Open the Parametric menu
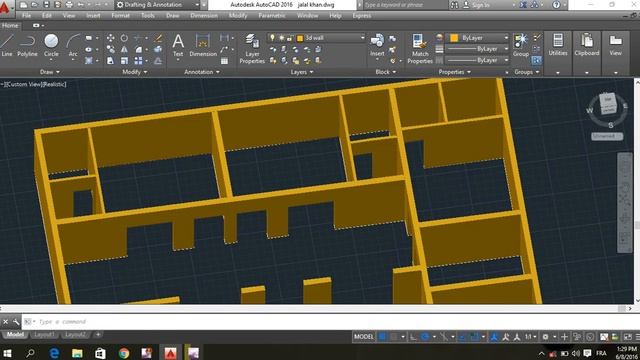This screenshot has width=640, height=360. 272,16
